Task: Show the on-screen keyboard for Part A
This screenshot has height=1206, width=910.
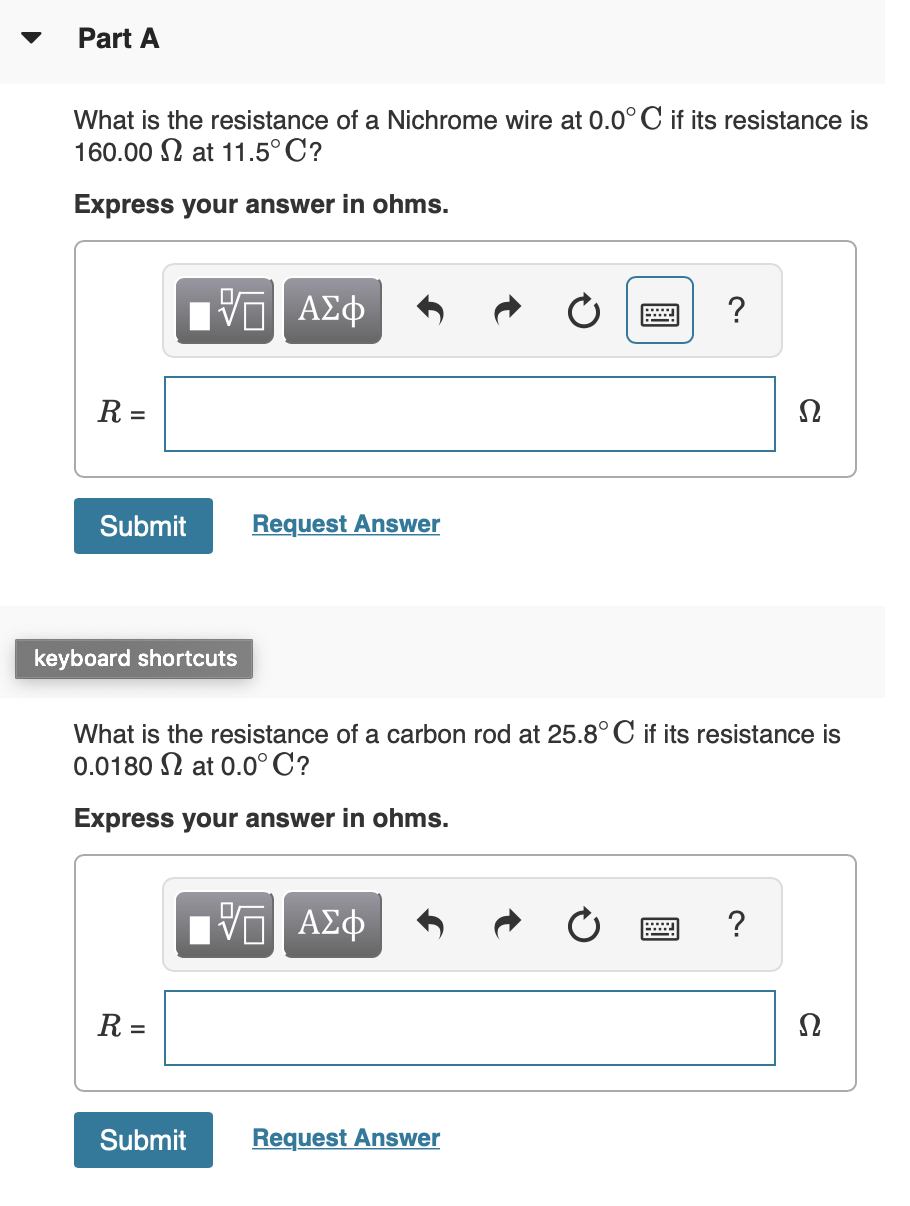Action: (659, 310)
